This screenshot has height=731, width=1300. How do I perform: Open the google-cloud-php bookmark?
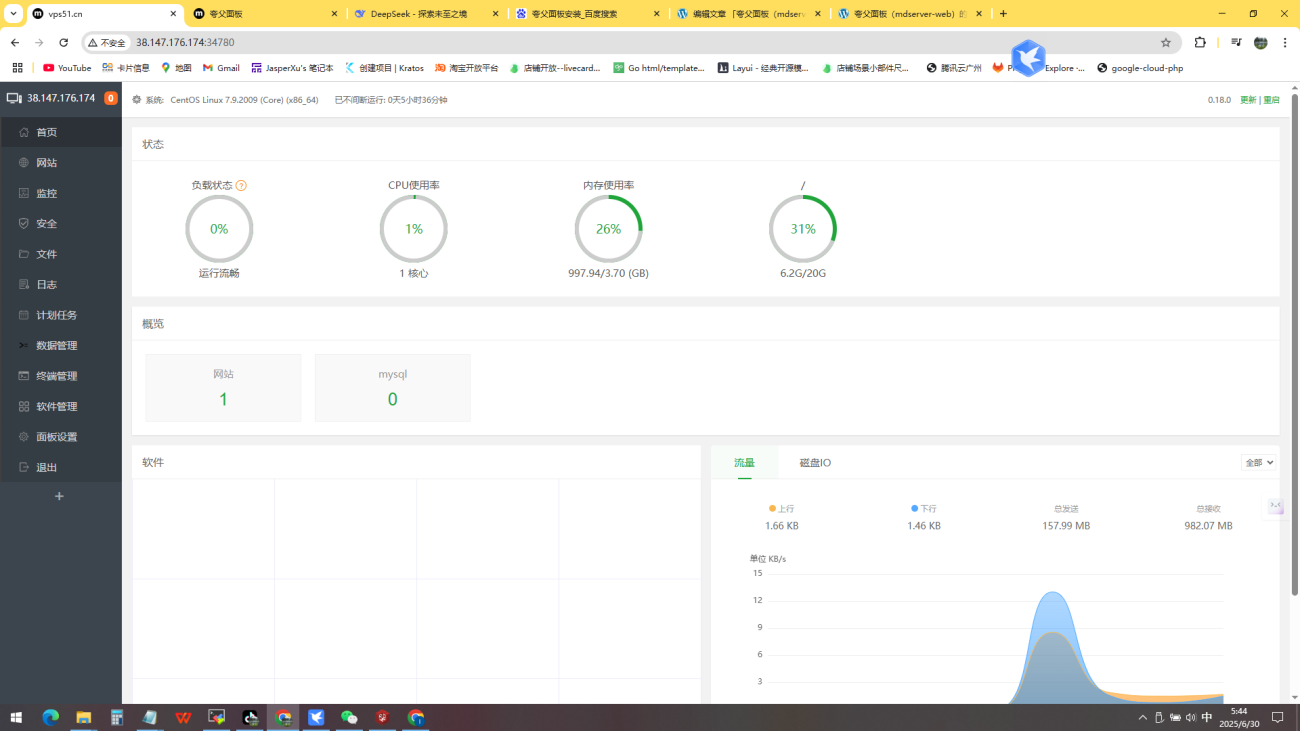1140,68
